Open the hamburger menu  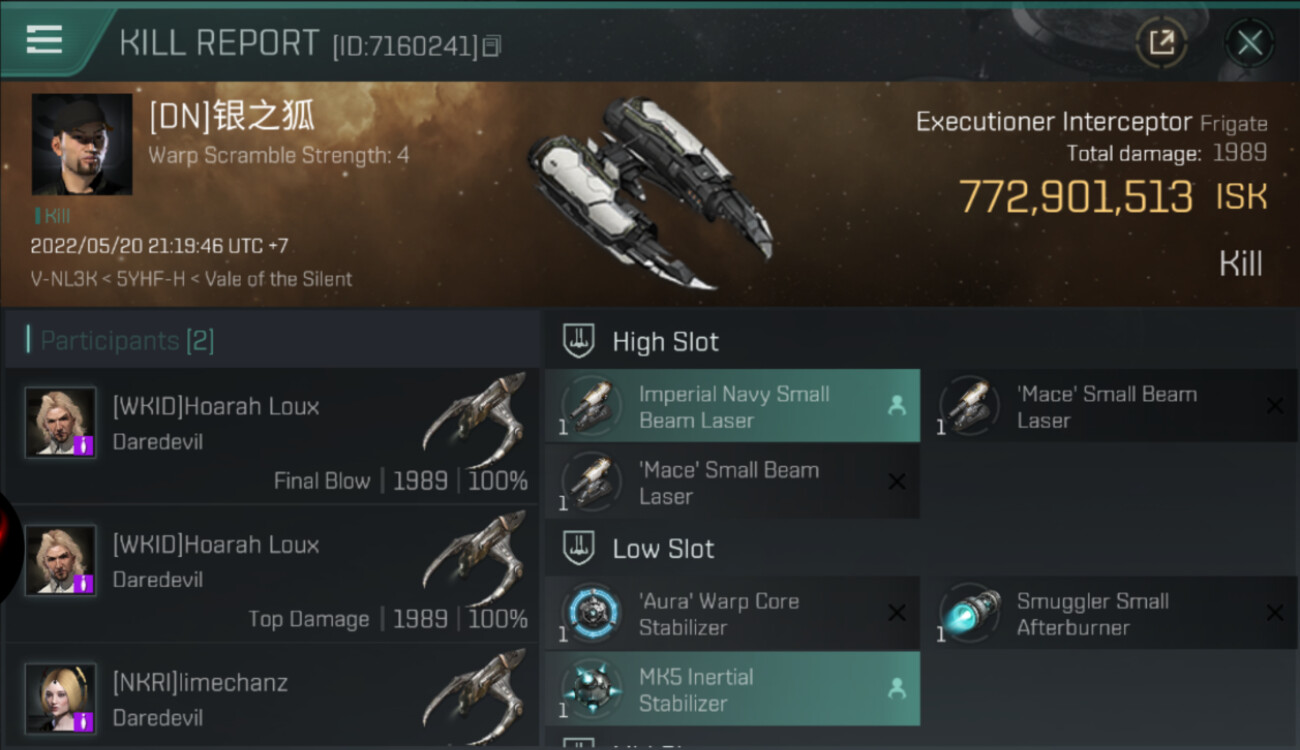coord(44,40)
